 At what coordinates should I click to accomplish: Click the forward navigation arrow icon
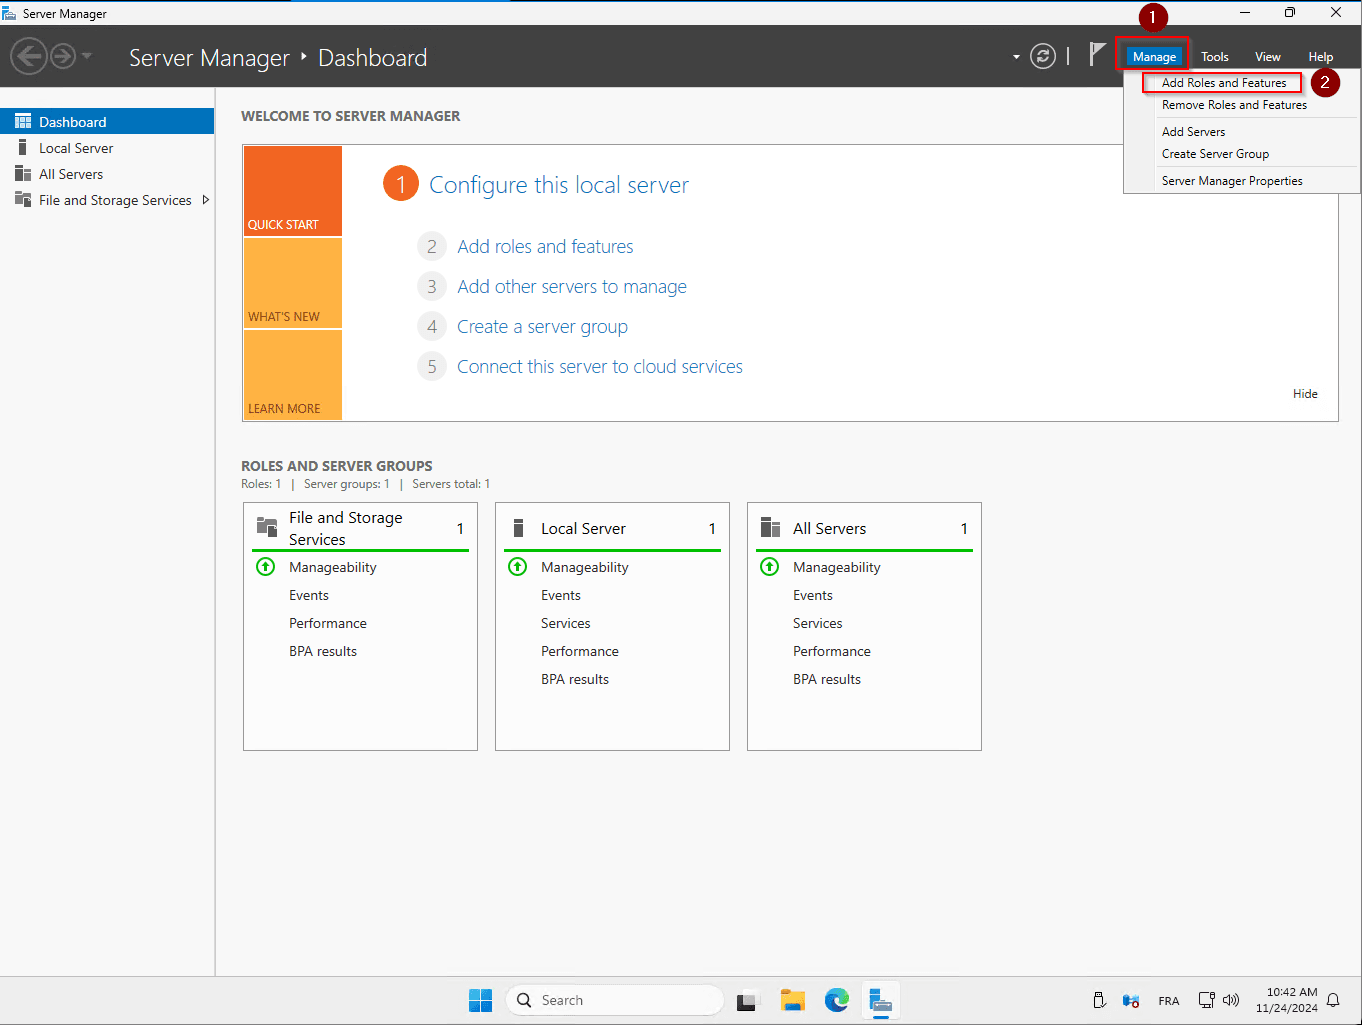point(63,57)
